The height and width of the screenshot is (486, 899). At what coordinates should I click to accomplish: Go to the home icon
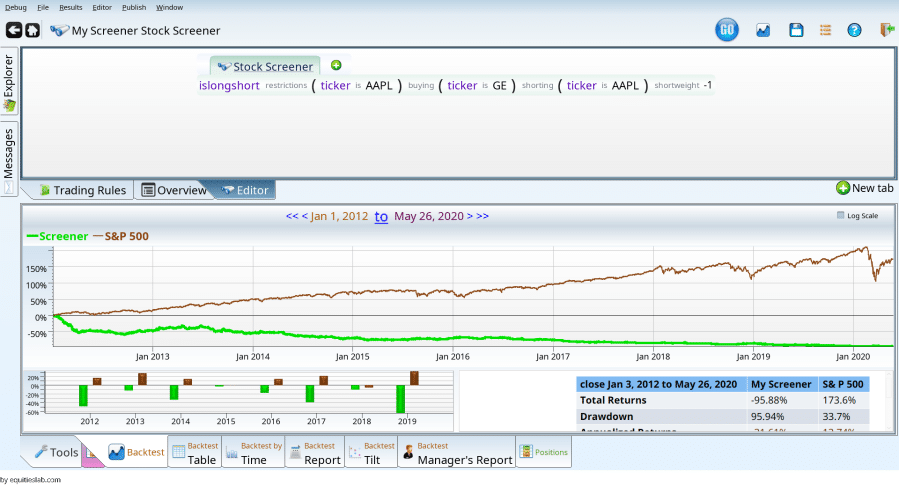click(32, 30)
